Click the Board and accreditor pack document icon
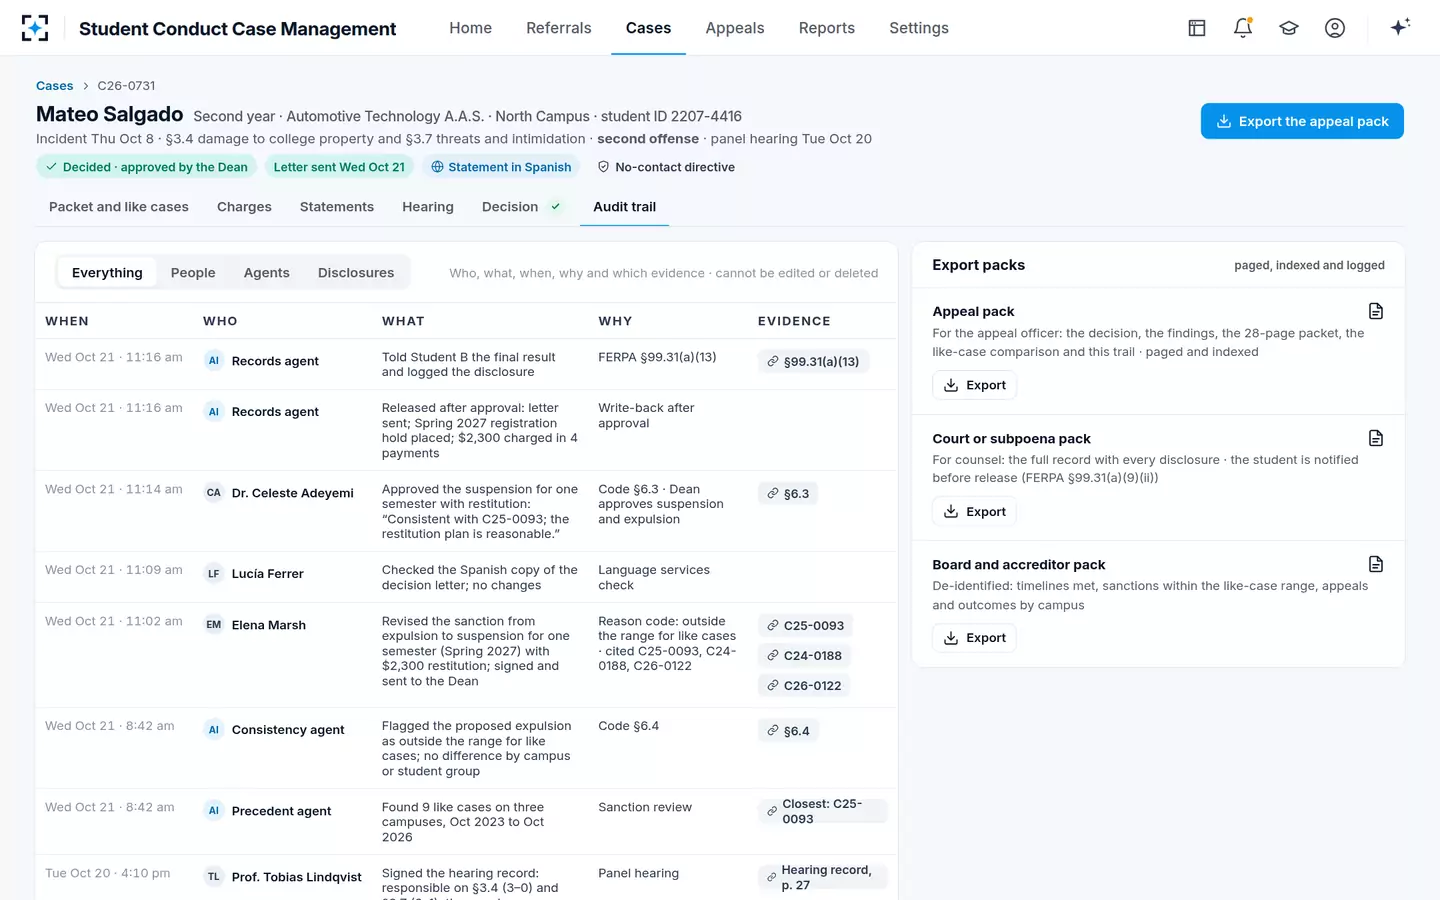The height and width of the screenshot is (900, 1440). coord(1376,564)
